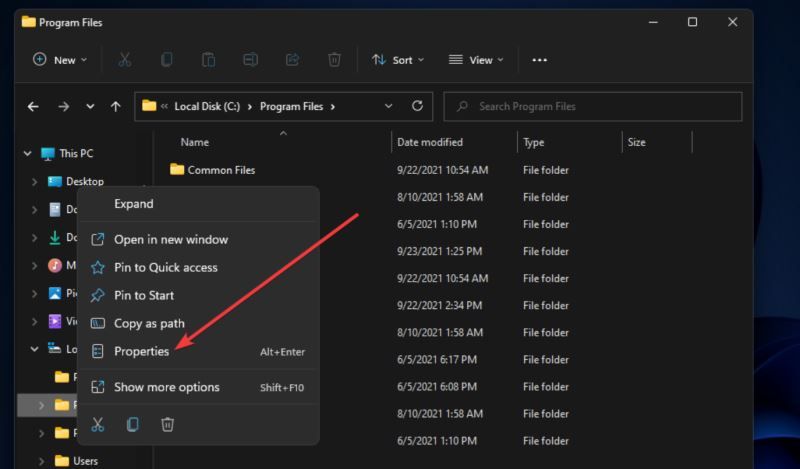Click the Share icon in the toolbar
Viewport: 800px width, 469px height.
tap(293, 60)
